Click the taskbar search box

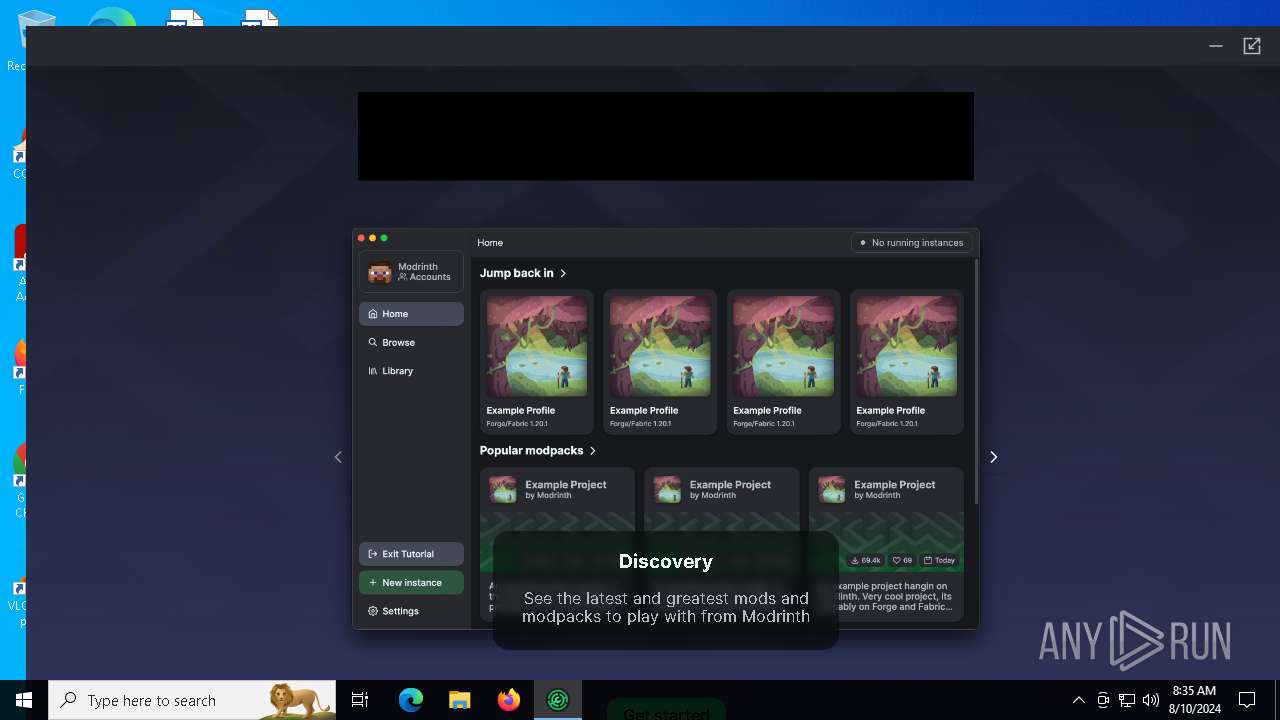click(192, 700)
